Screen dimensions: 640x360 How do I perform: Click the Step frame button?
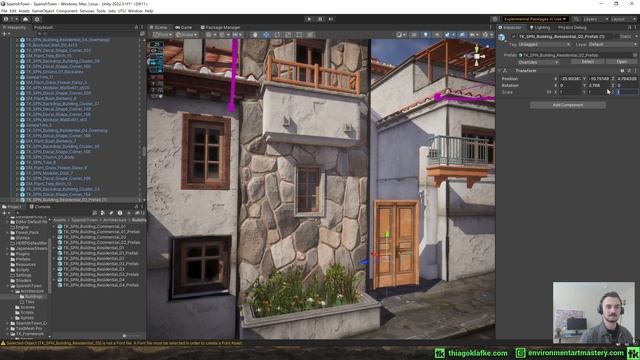pos(331,19)
